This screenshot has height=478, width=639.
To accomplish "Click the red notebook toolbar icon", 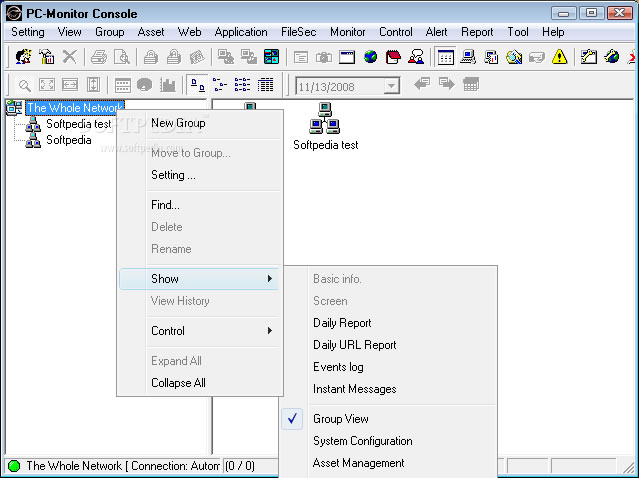I will pyautogui.click(x=393, y=57).
